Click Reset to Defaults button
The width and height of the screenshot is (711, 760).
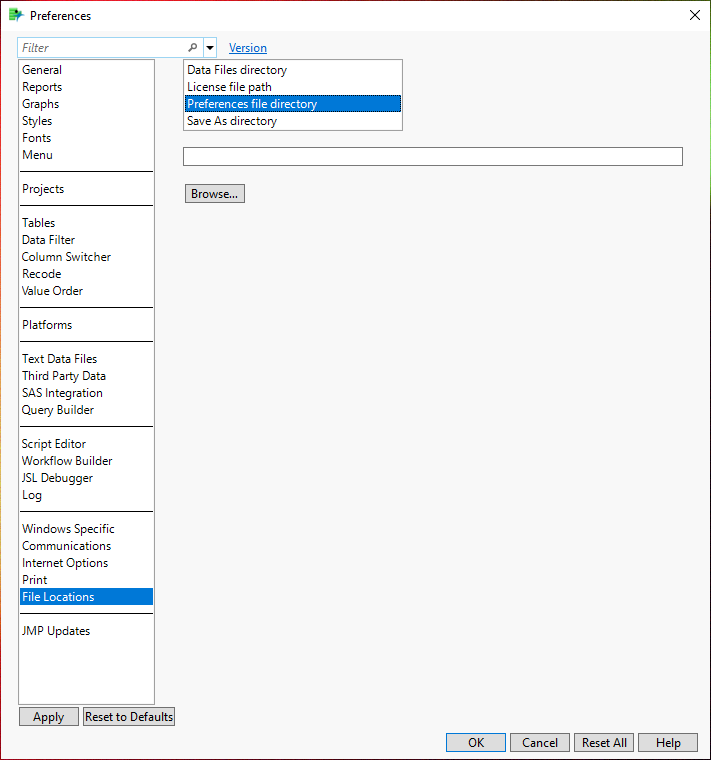click(x=128, y=717)
